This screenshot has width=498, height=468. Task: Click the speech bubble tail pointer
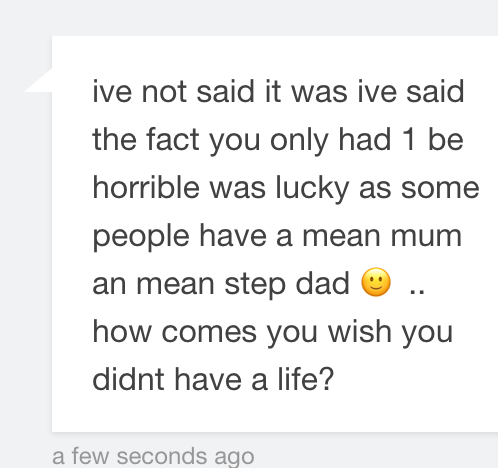click(39, 80)
